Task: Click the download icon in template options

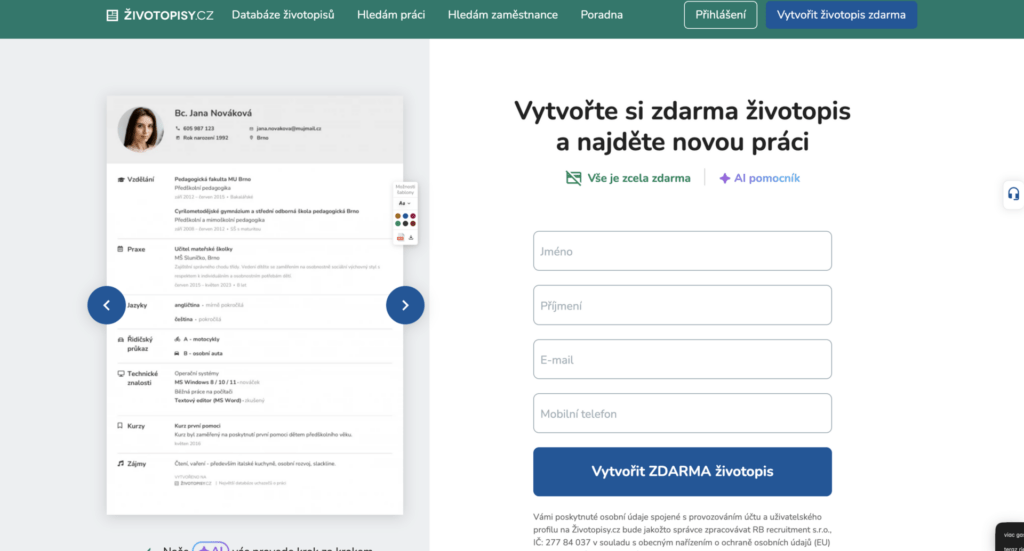Action: pyautogui.click(x=411, y=237)
